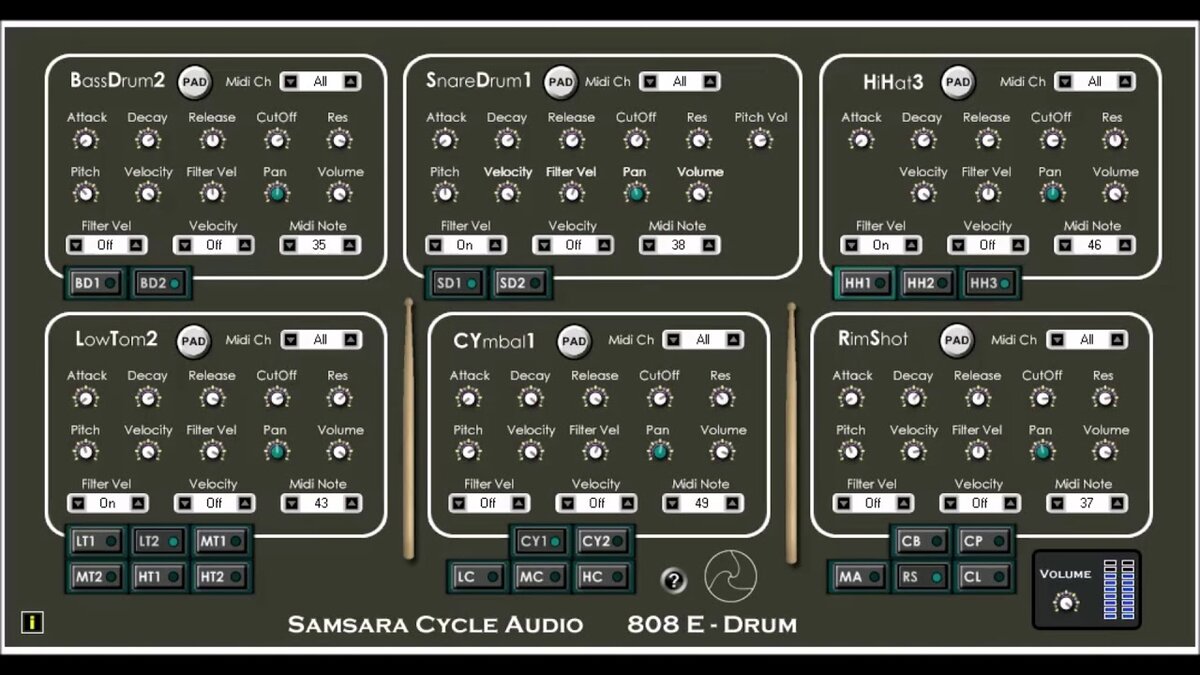Click the HiHat3 CutOff knob

(x=1051, y=139)
